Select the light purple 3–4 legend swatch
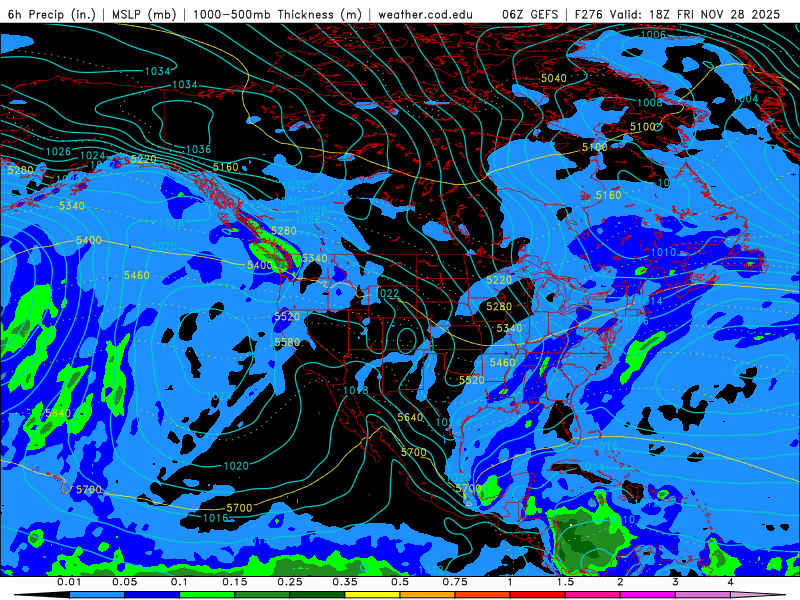This screenshot has width=800, height=600. (x=703, y=595)
